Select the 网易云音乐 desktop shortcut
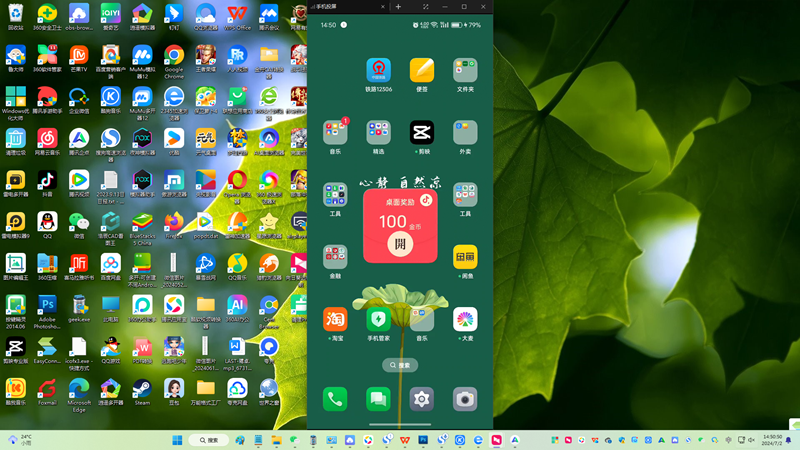 (47, 142)
